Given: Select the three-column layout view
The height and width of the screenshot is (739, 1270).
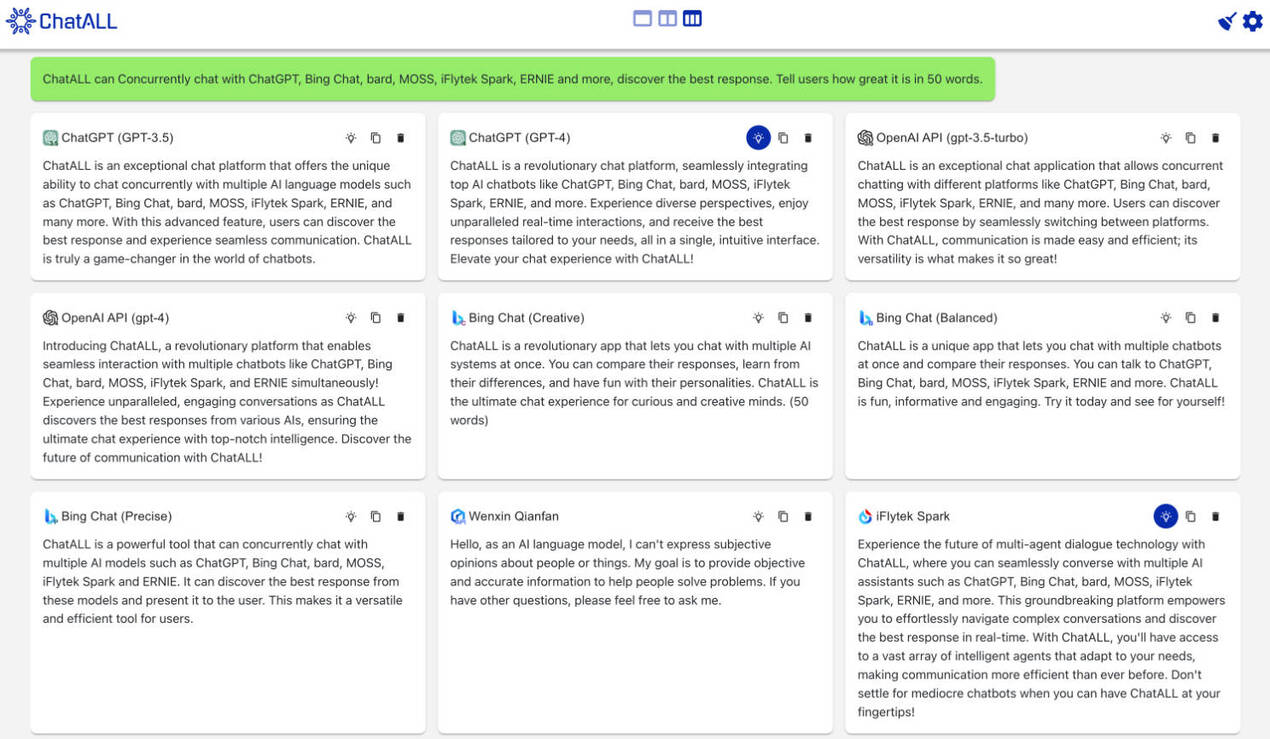Looking at the screenshot, I should point(692,19).
